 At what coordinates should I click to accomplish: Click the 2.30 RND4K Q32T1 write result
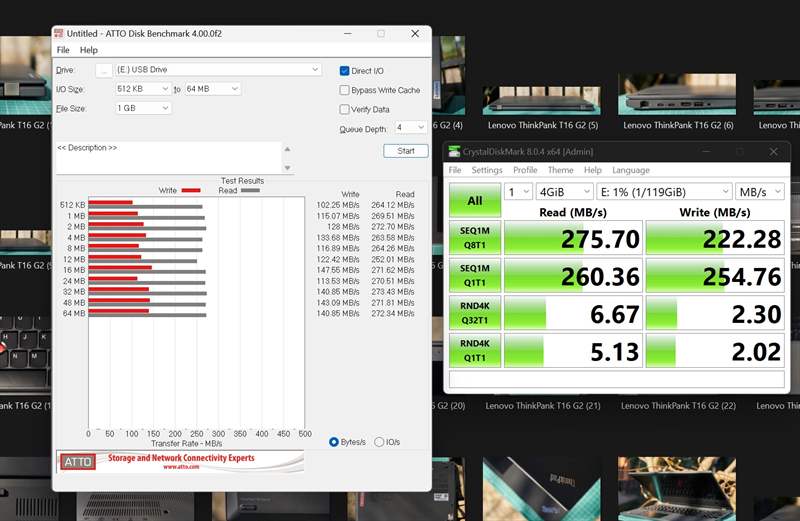pyautogui.click(x=715, y=313)
